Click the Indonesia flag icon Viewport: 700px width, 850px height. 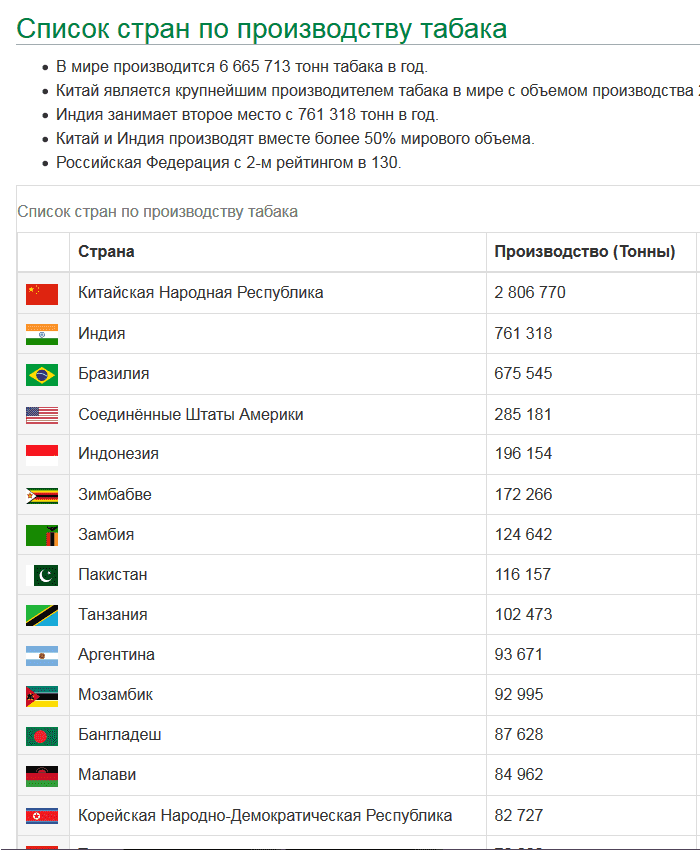click(x=42, y=455)
